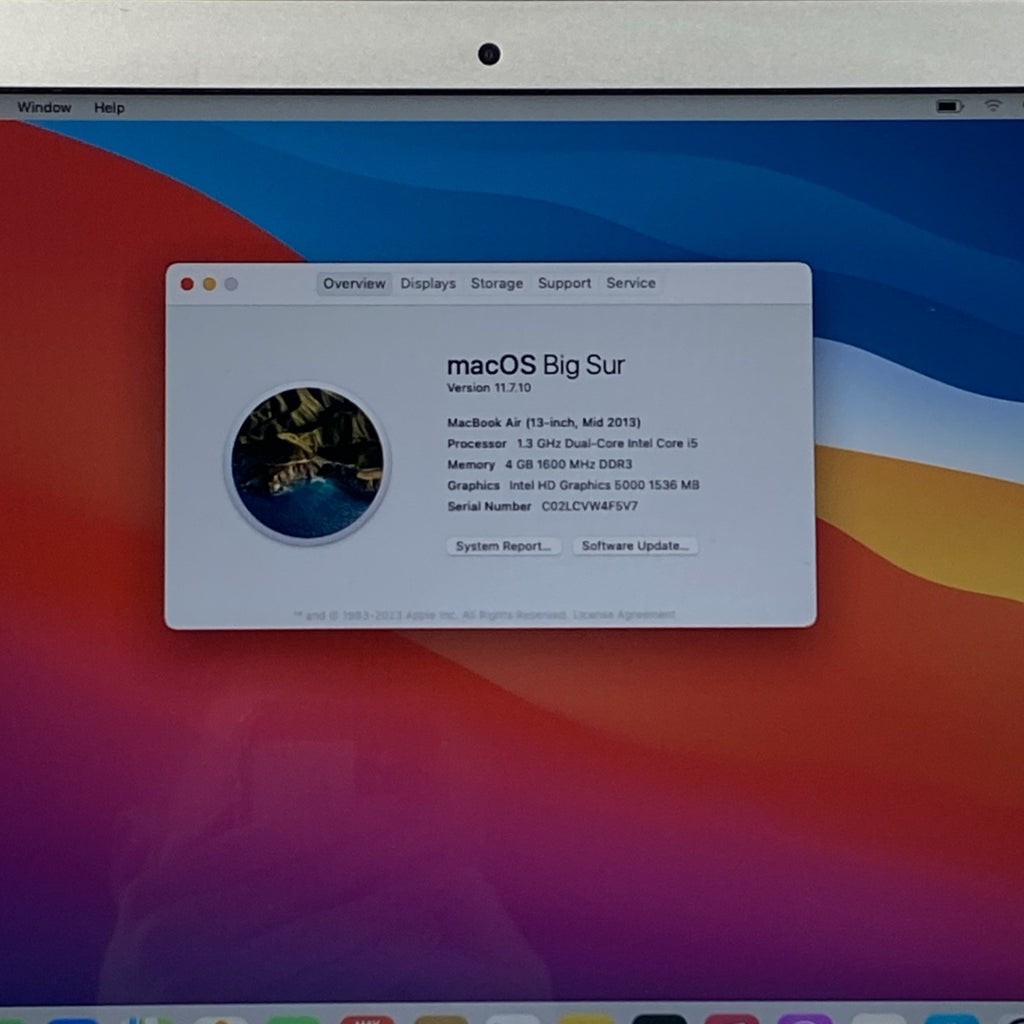Select serial number C02LCVW4F5V7
The height and width of the screenshot is (1024, 1024).
589,506
